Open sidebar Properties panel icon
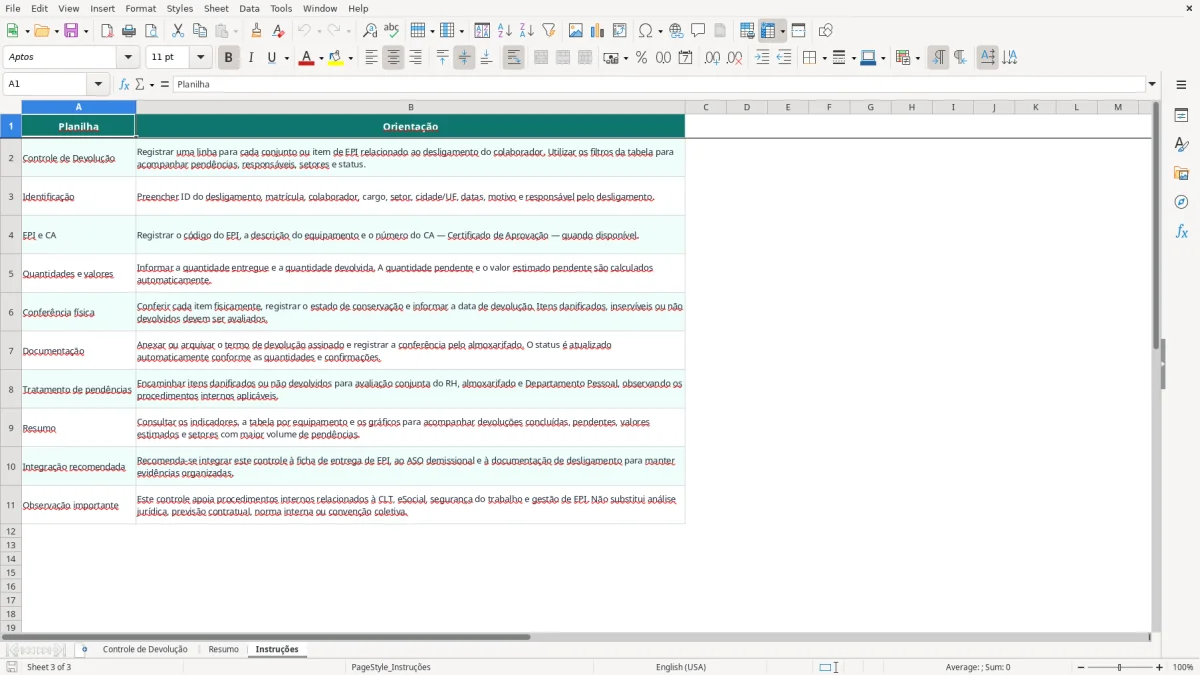Screen dimensions: 1200x675 click(x=1181, y=116)
